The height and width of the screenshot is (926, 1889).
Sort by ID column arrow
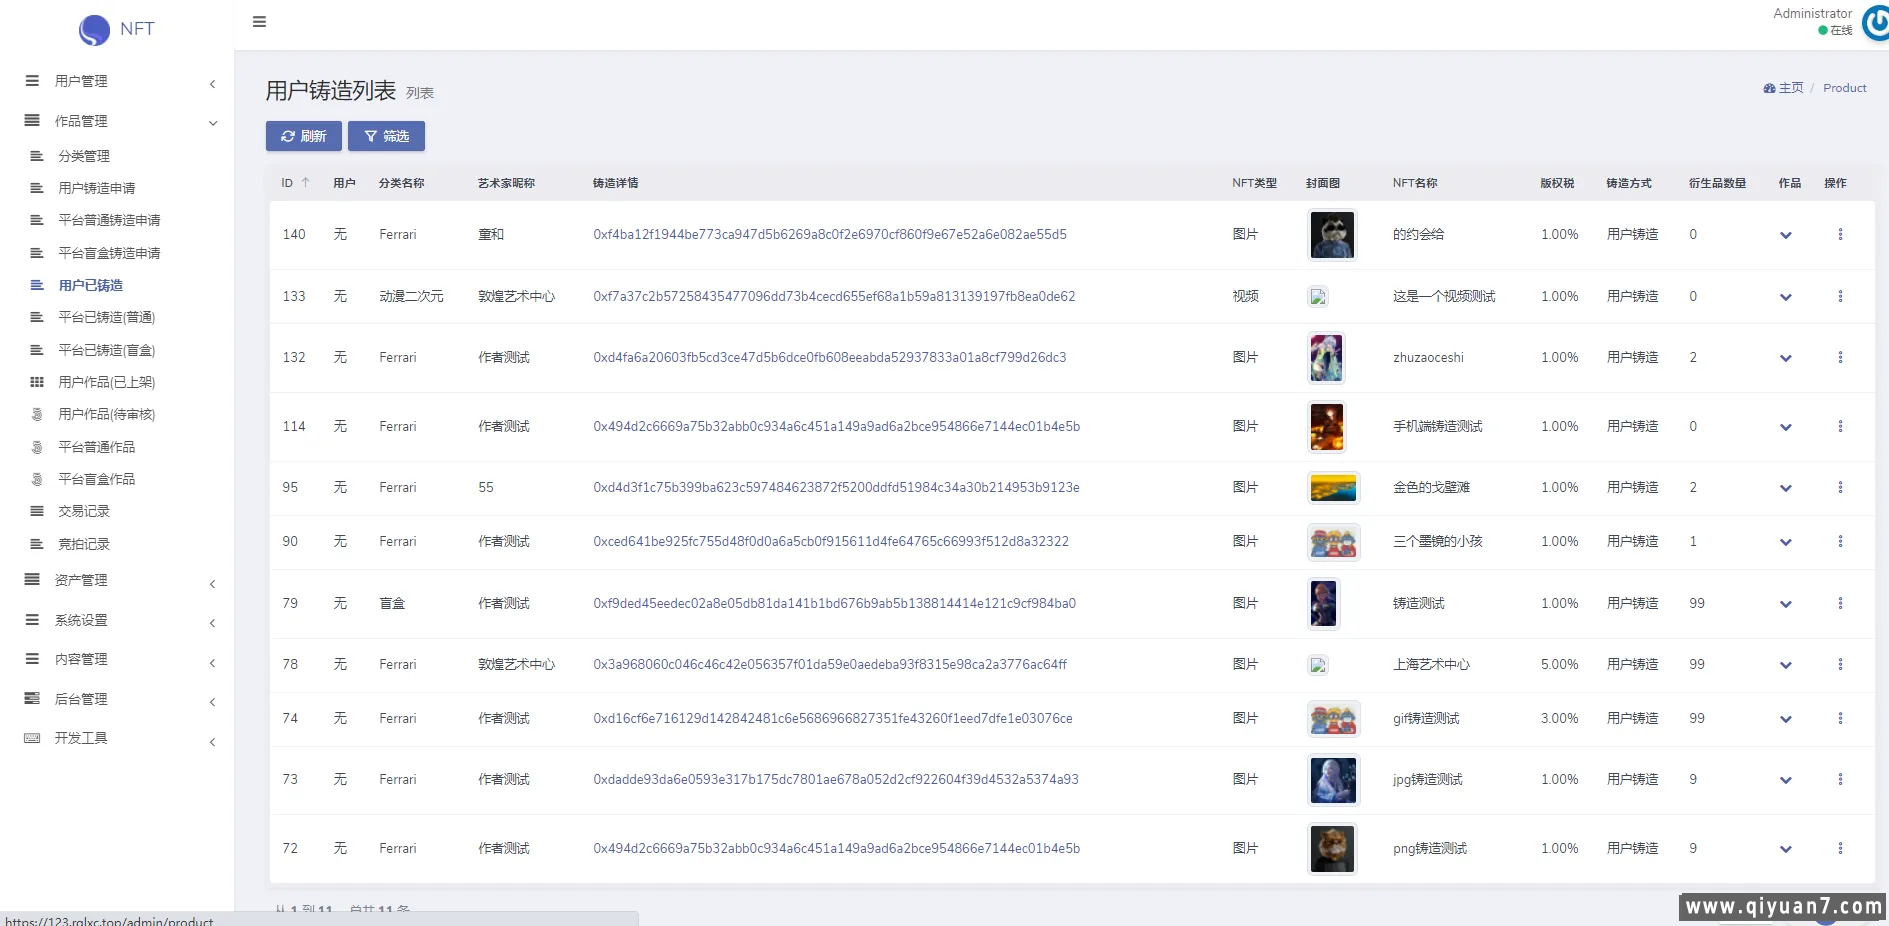pyautogui.click(x=306, y=183)
